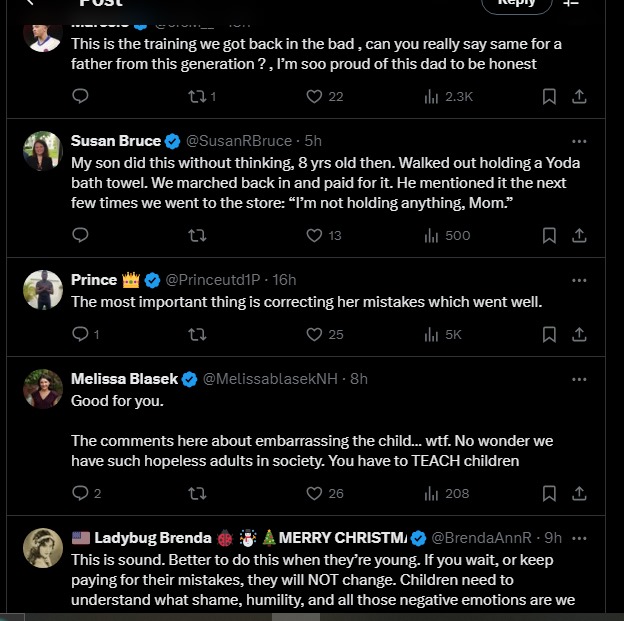Bookmark Prince's reply
Viewport: 624px width, 621px height.
coord(549,334)
